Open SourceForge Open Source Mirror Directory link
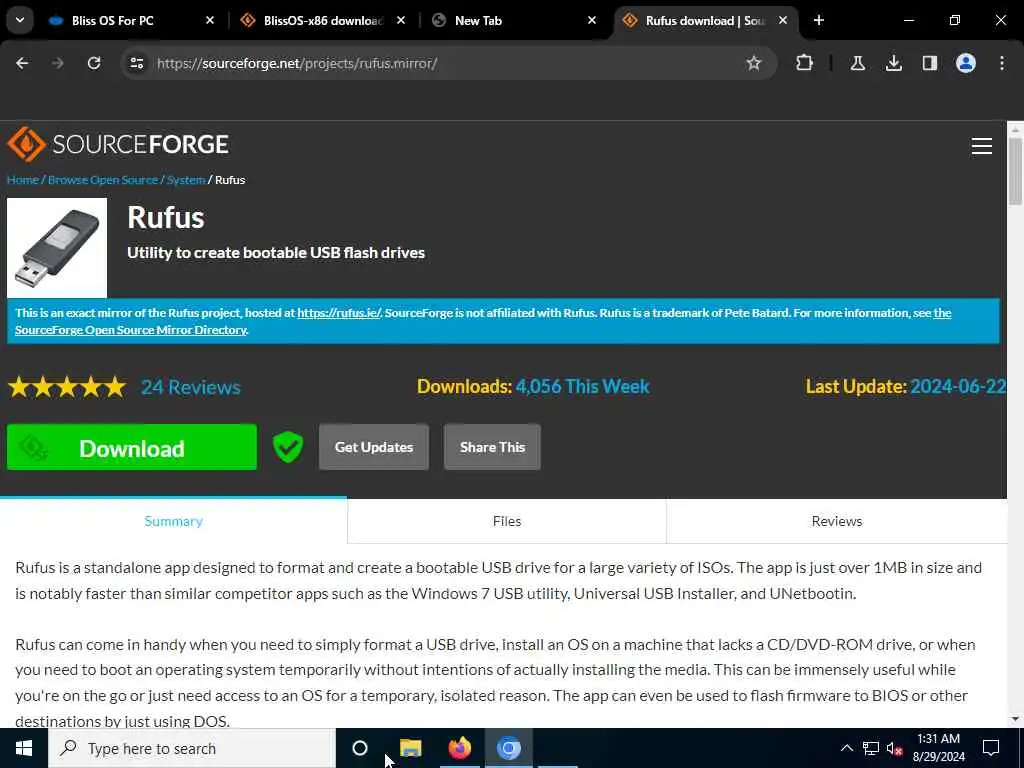Viewport: 1024px width, 768px height. click(x=131, y=330)
